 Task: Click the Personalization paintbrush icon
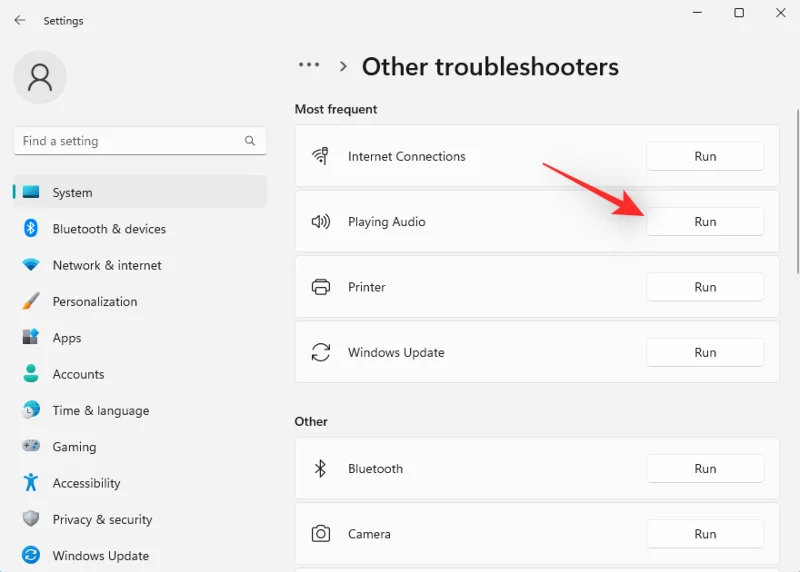coord(31,301)
